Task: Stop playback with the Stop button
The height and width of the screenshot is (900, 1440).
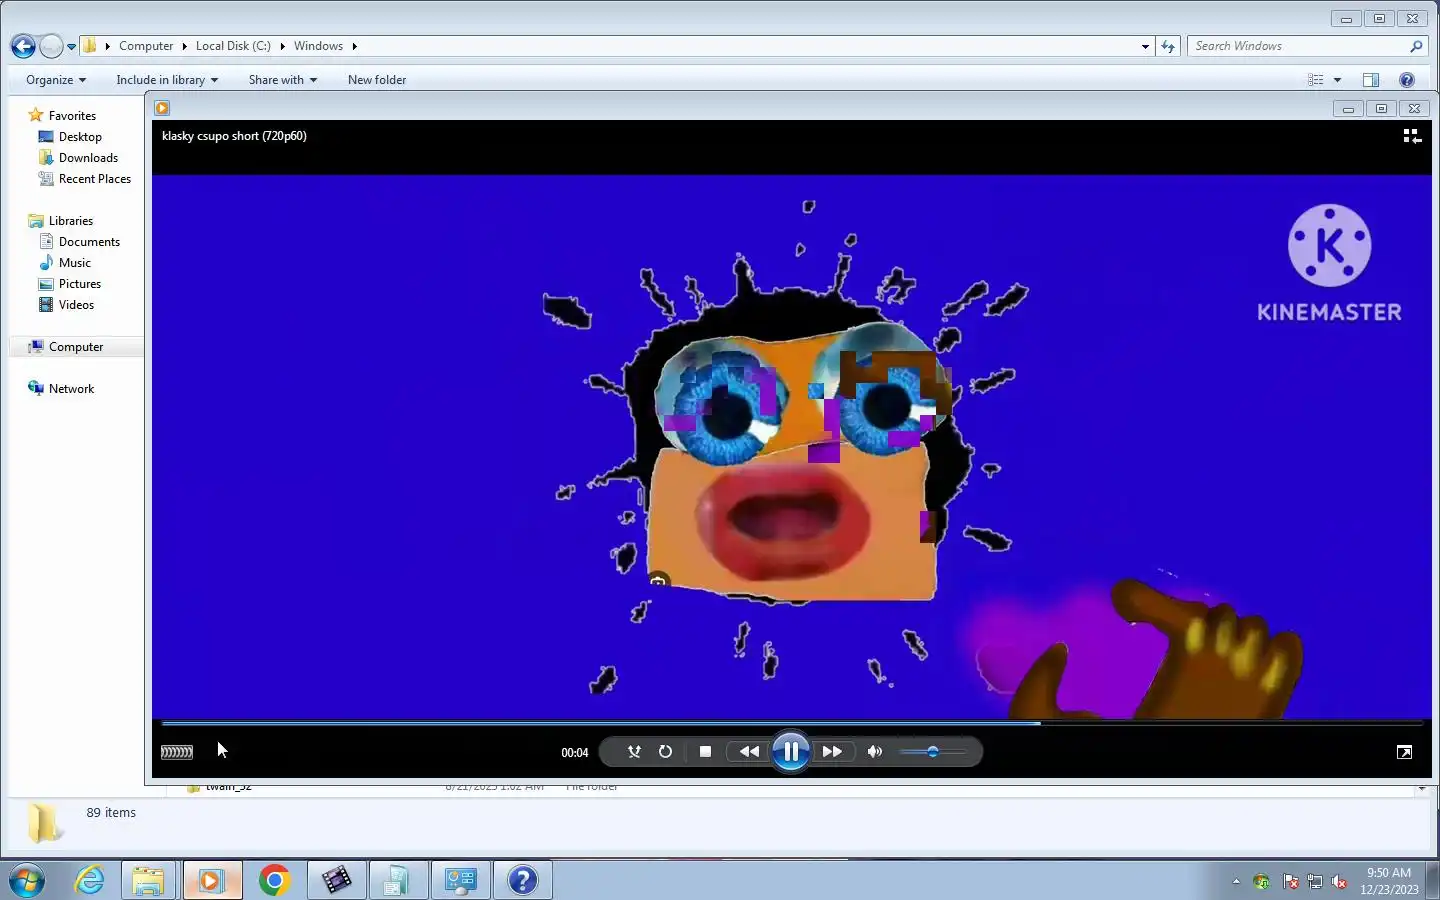Action: click(x=705, y=752)
